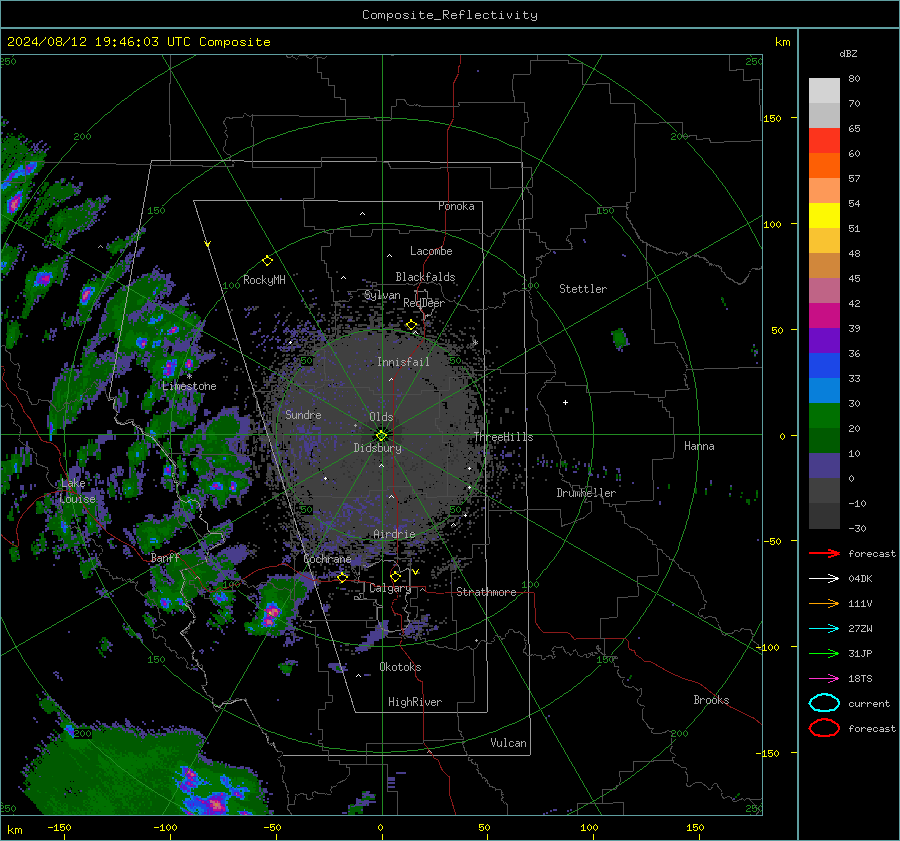The image size is (900, 841).
Task: Click the Innisfail label on the map
Action: [x=403, y=362]
